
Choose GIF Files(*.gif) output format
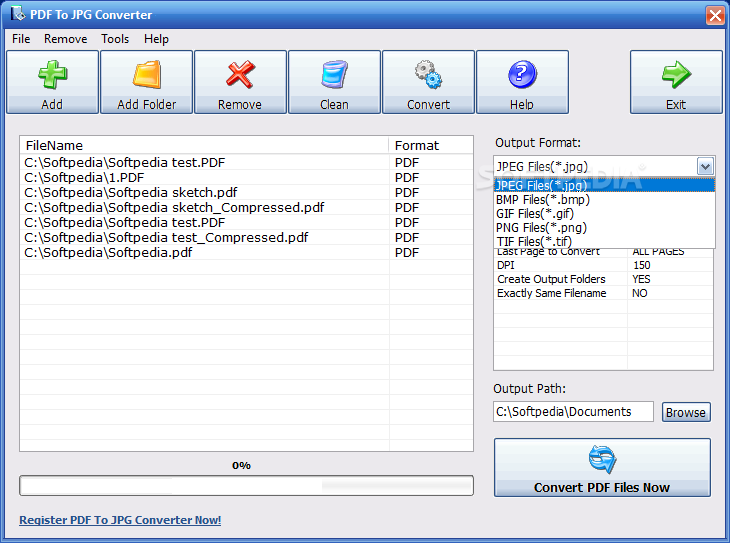point(604,213)
